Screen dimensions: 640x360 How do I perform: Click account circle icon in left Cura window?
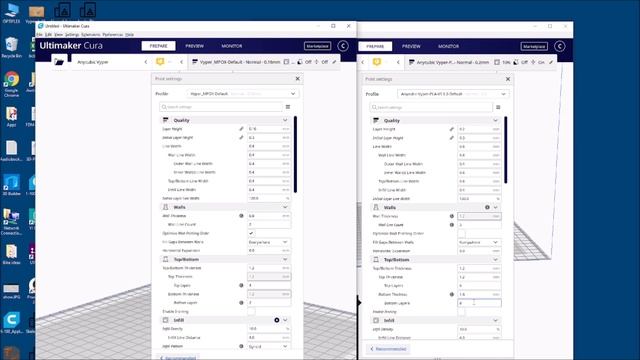[343, 46]
